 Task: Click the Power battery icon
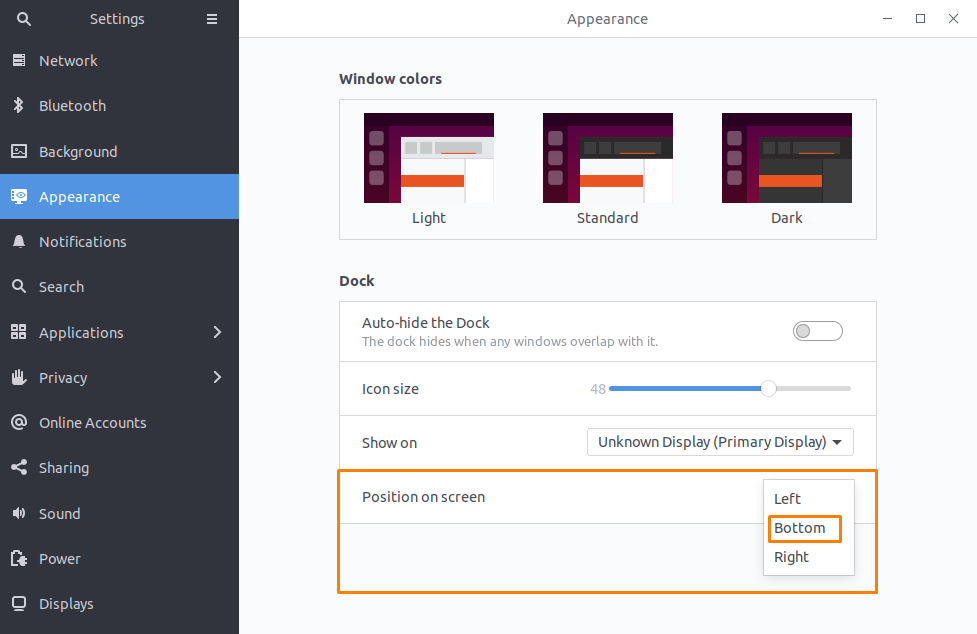pos(19,559)
